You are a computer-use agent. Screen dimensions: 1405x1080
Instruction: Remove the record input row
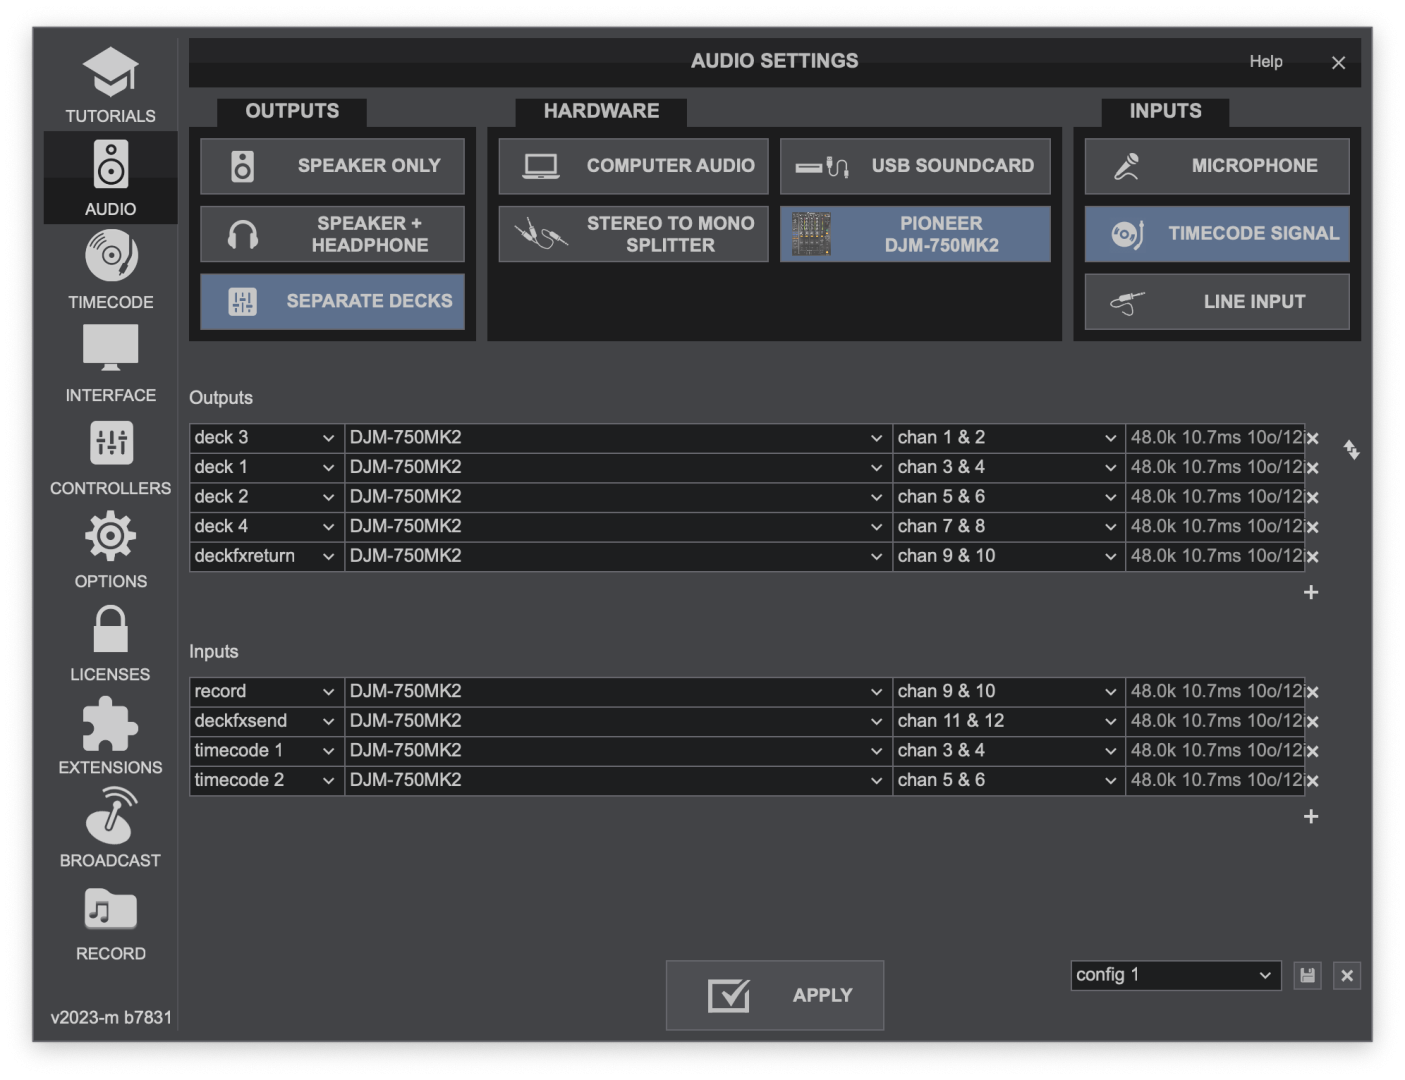coord(1312,691)
